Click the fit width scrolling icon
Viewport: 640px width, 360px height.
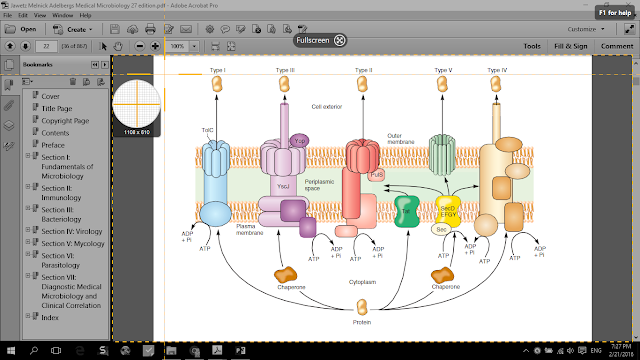click(x=215, y=46)
